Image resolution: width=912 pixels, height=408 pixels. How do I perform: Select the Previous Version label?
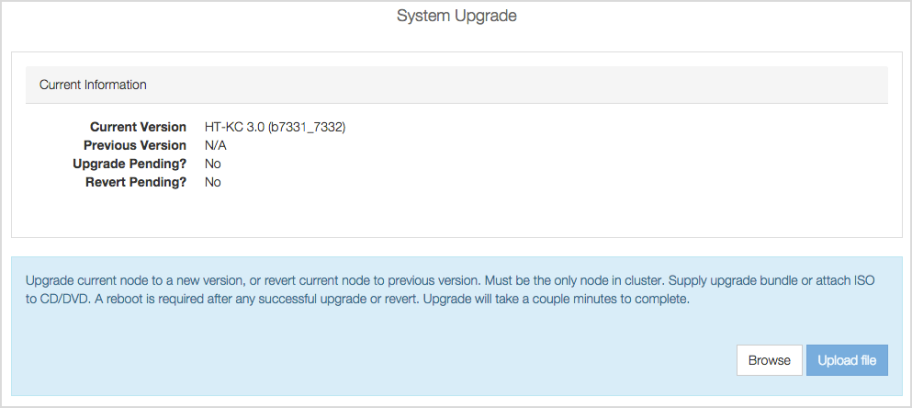135,146
